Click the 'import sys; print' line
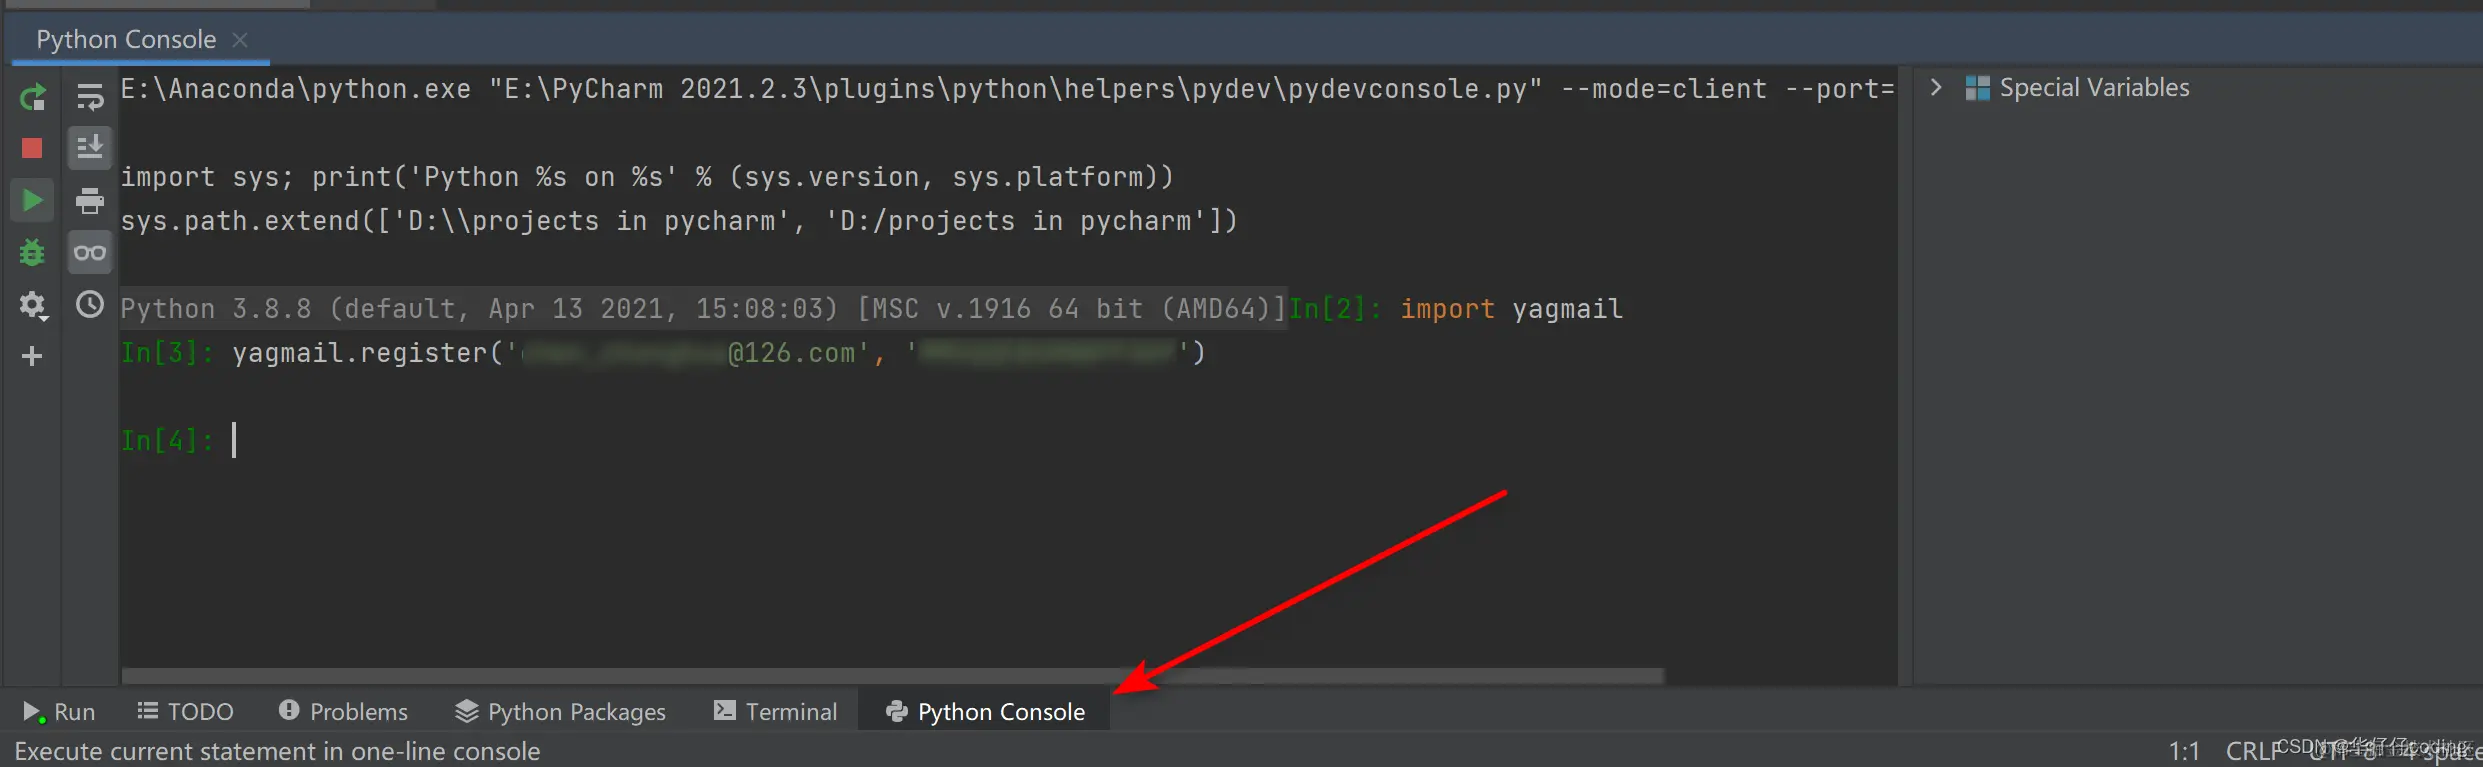The width and height of the screenshot is (2483, 767). [x=647, y=177]
